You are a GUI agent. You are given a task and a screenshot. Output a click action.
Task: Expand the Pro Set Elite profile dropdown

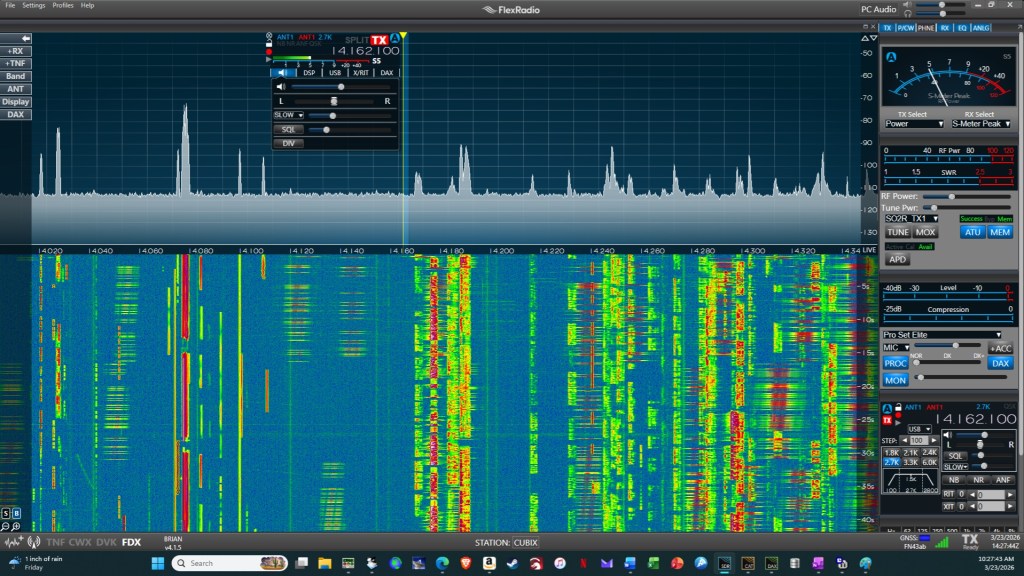coord(942,334)
